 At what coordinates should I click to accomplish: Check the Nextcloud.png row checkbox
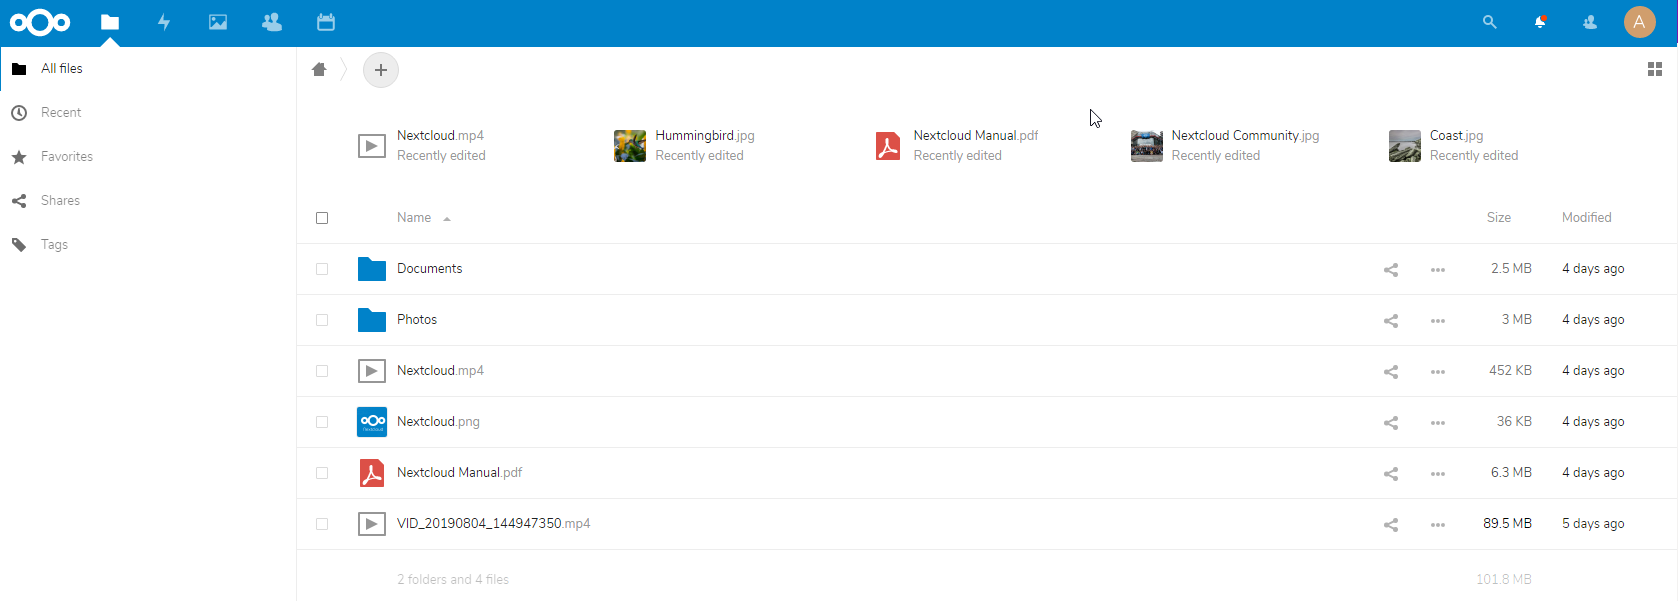[x=322, y=422]
